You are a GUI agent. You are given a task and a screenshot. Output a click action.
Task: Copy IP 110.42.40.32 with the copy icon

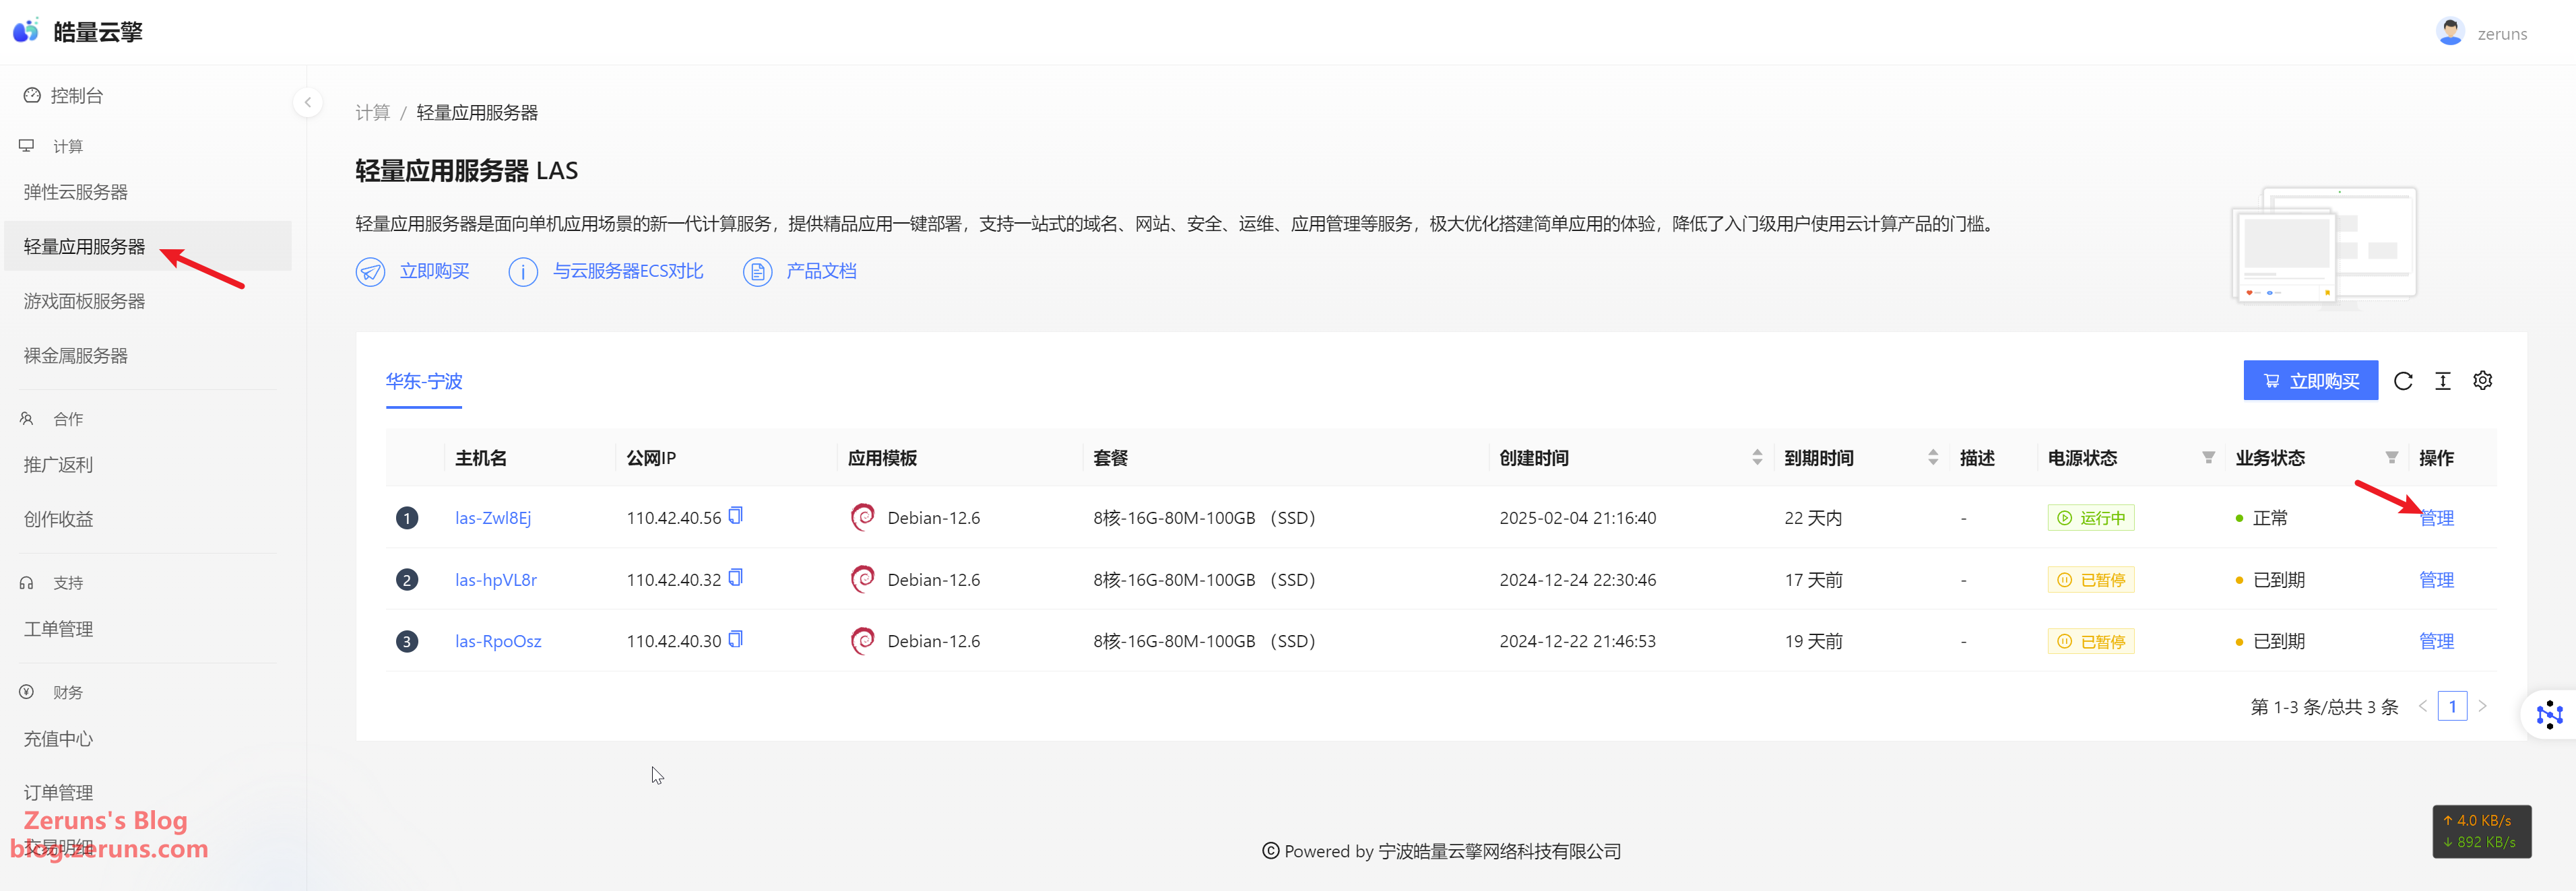(x=735, y=578)
